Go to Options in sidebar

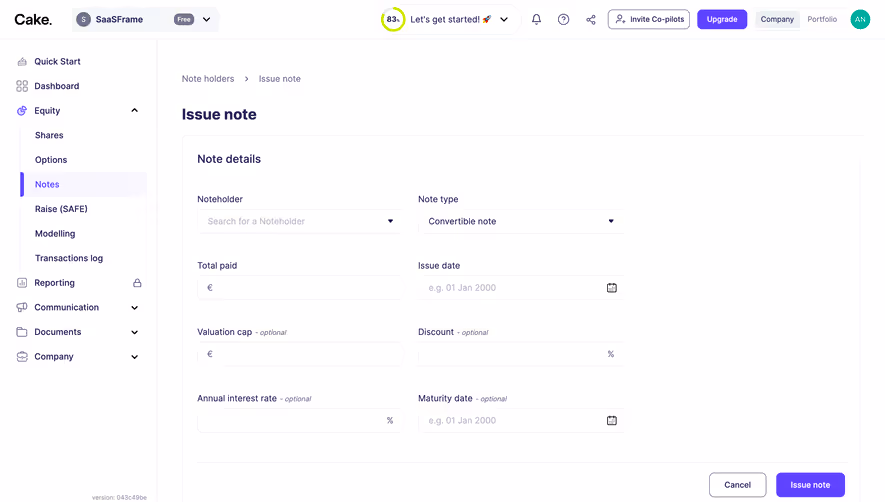click(x=51, y=160)
